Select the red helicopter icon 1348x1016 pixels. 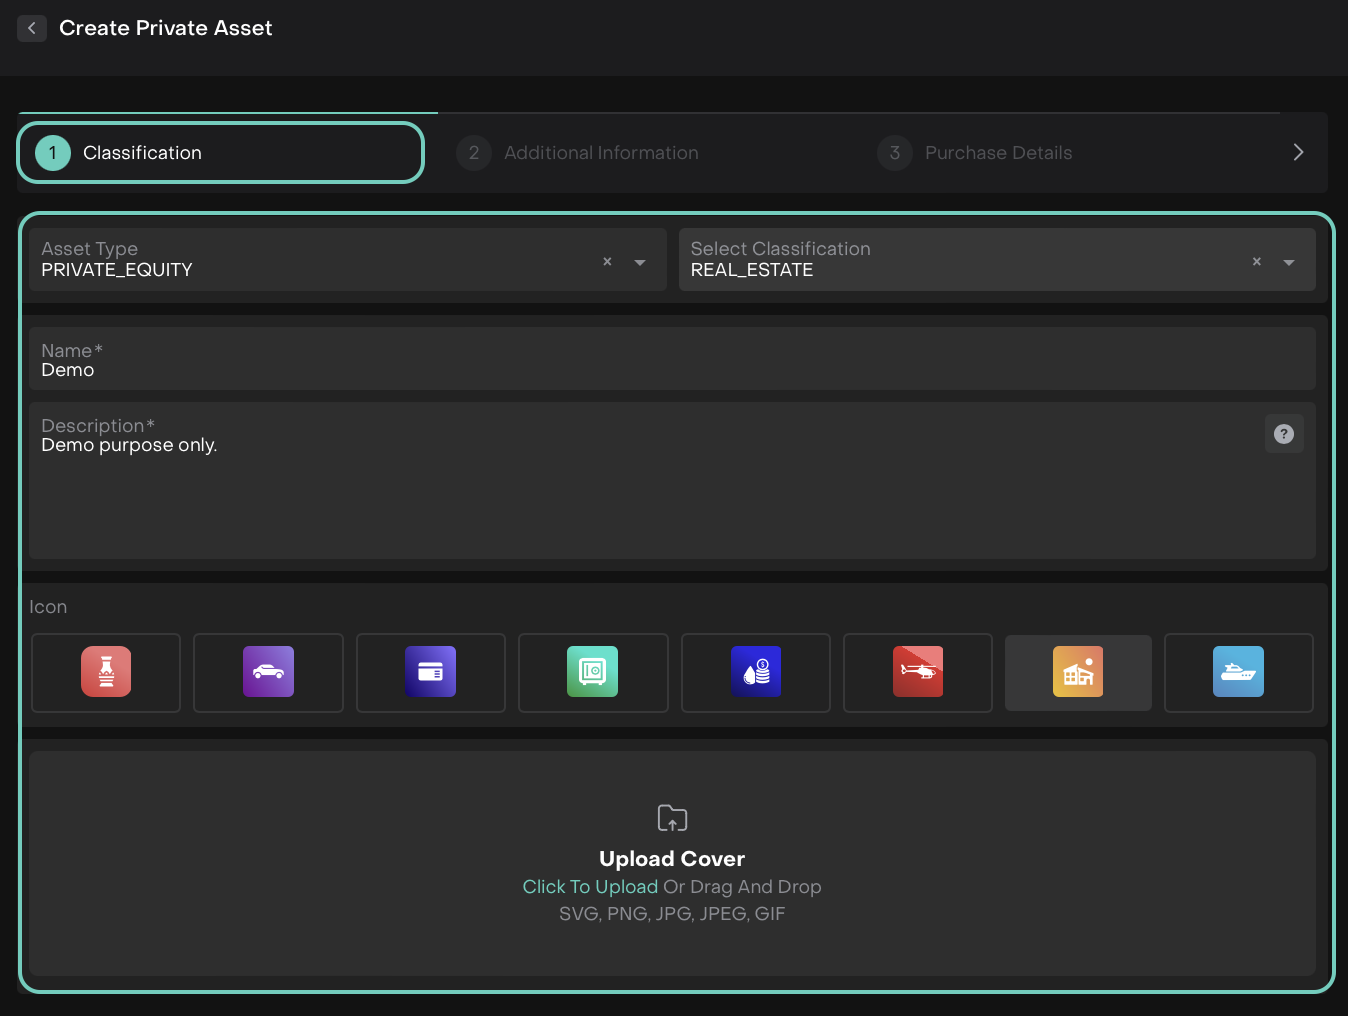coord(918,672)
